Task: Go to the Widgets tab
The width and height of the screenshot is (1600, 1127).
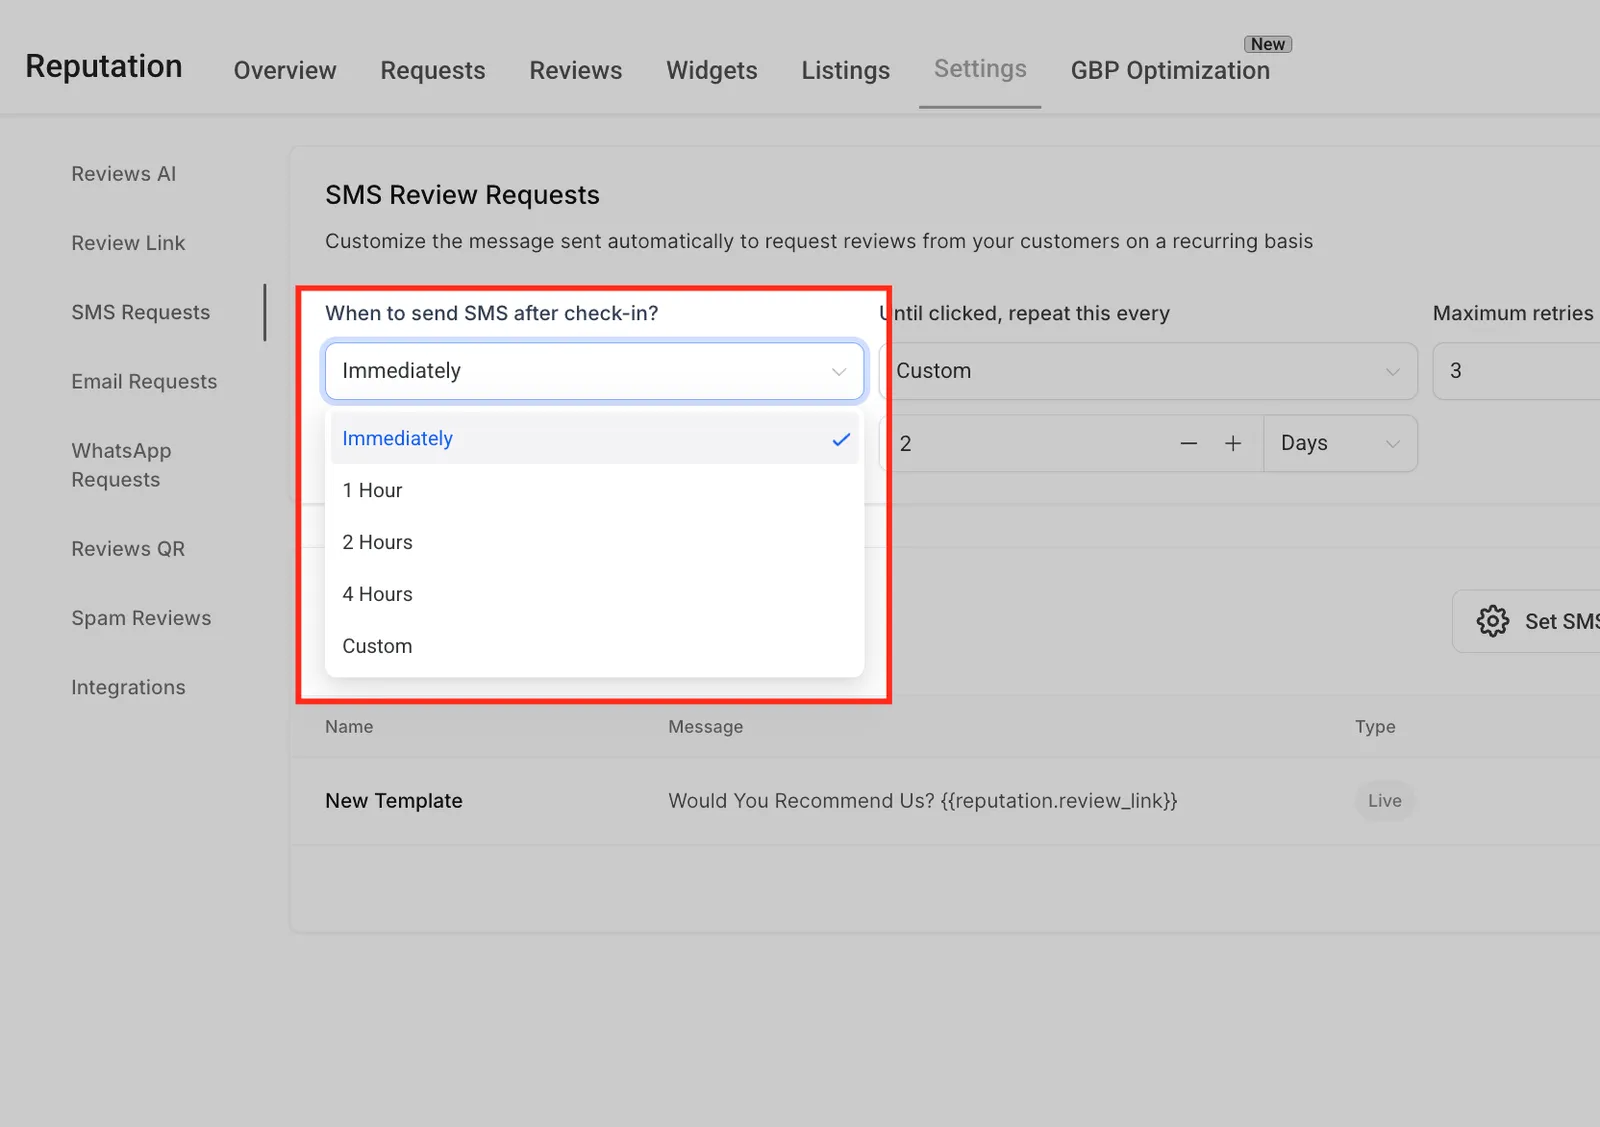Action: 712,70
